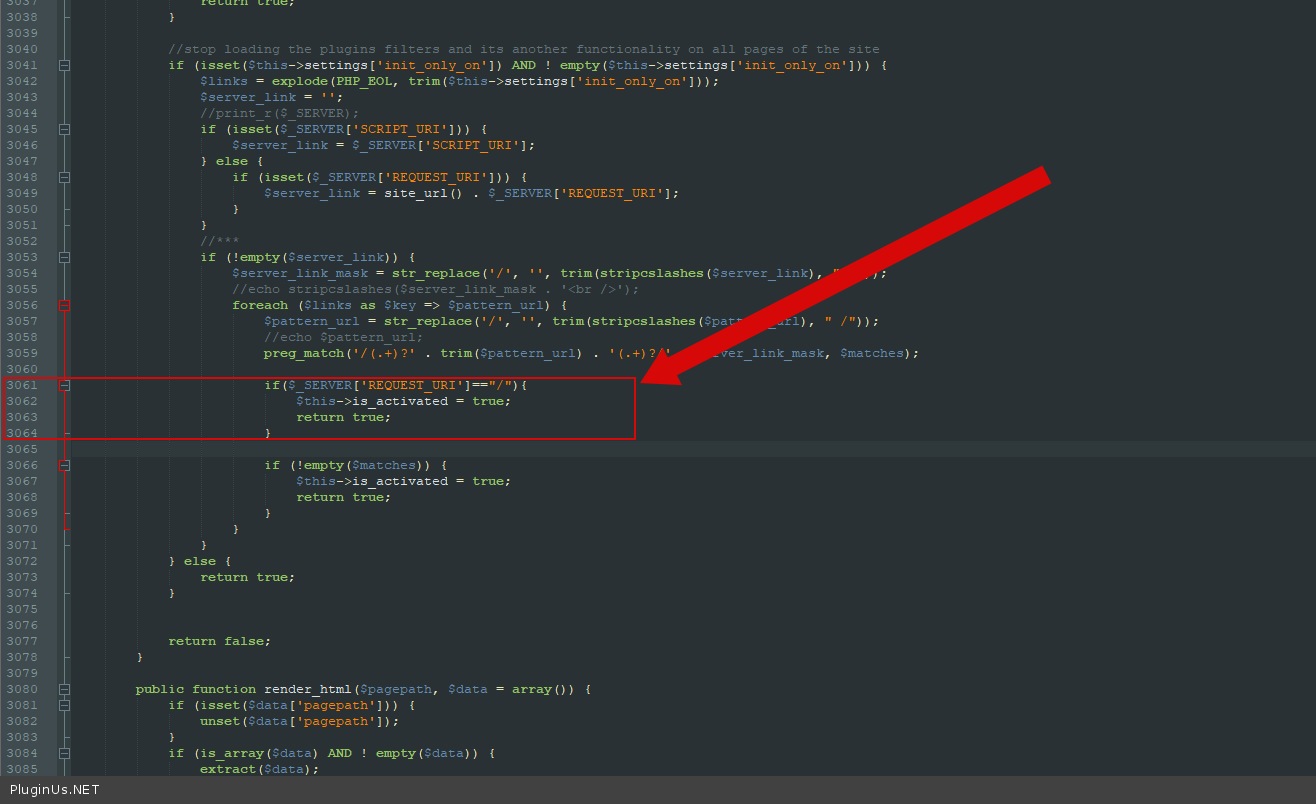Collapse the render_html function at line 3080
The height and width of the screenshot is (804, 1316).
(x=65, y=689)
